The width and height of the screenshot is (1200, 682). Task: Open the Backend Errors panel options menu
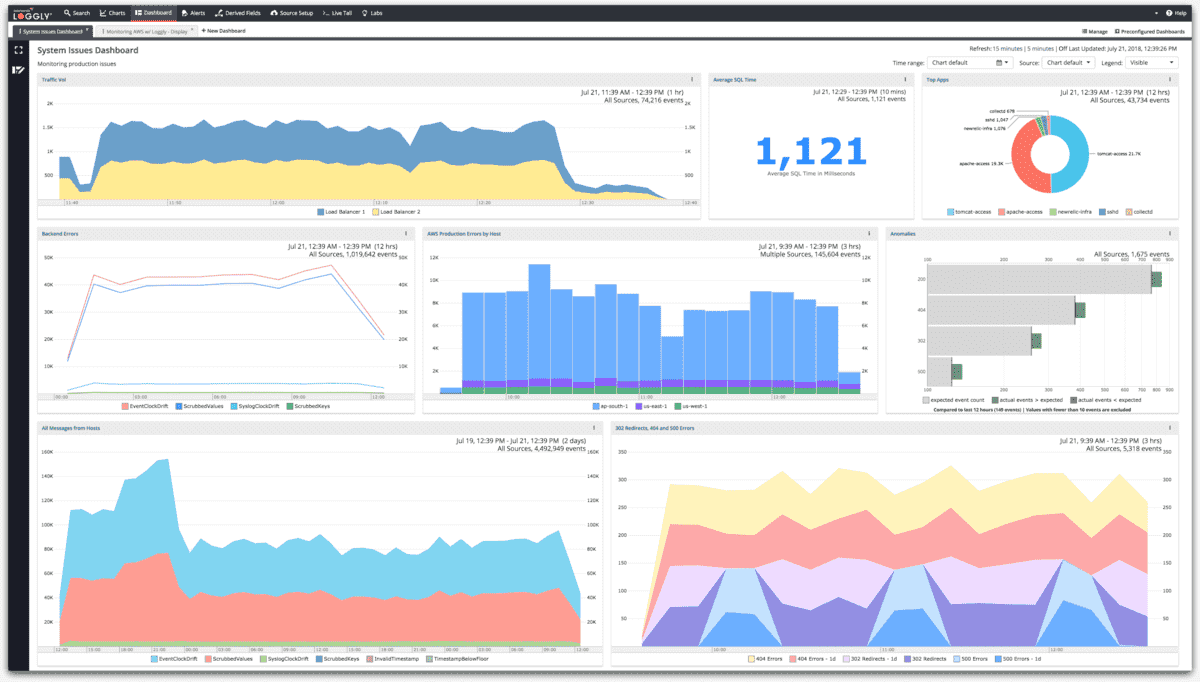point(405,234)
